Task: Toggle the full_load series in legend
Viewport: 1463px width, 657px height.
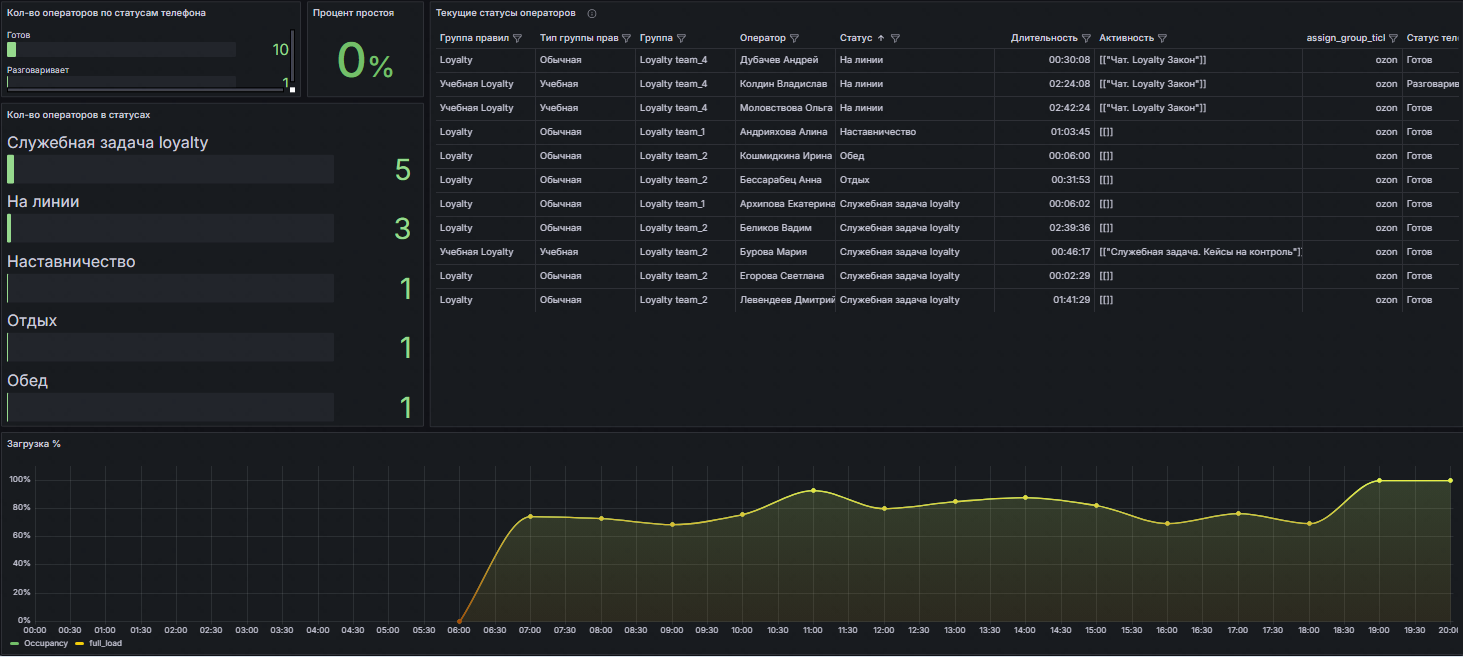Action: pyautogui.click(x=104, y=643)
